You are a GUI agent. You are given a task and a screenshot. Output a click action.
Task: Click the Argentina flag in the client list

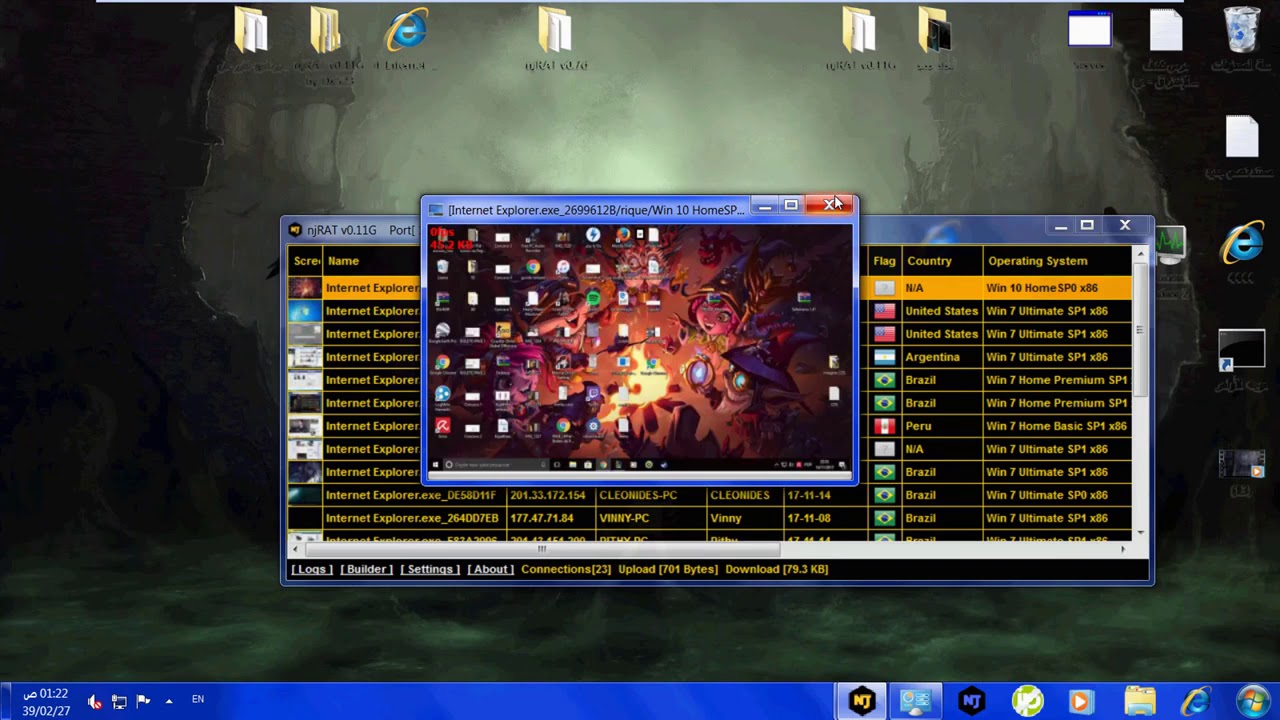click(884, 357)
